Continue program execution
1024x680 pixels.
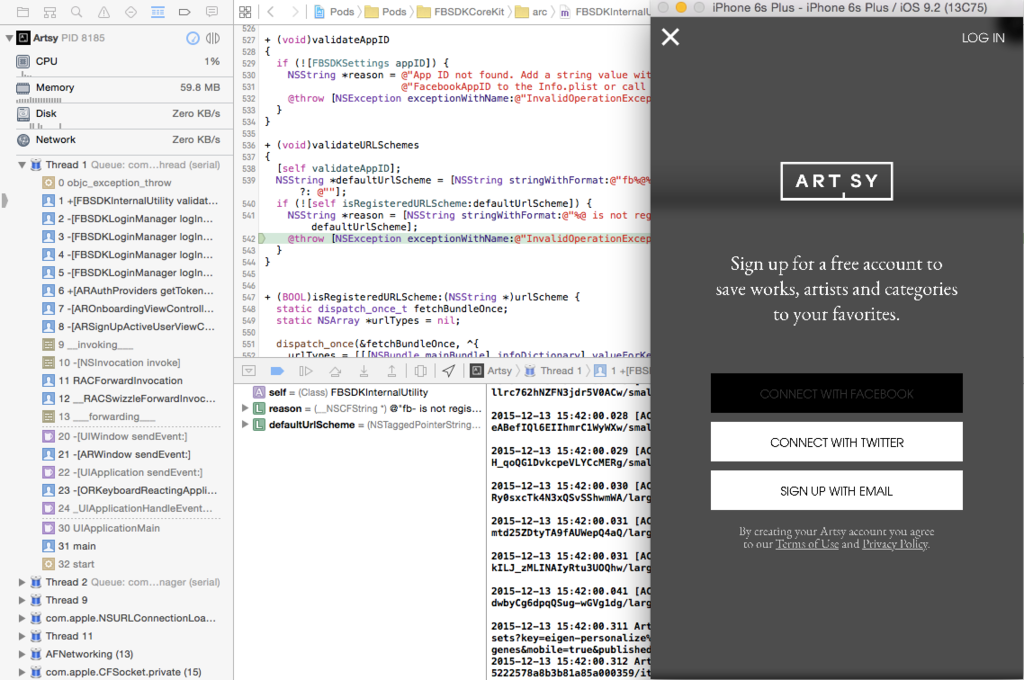coord(306,370)
